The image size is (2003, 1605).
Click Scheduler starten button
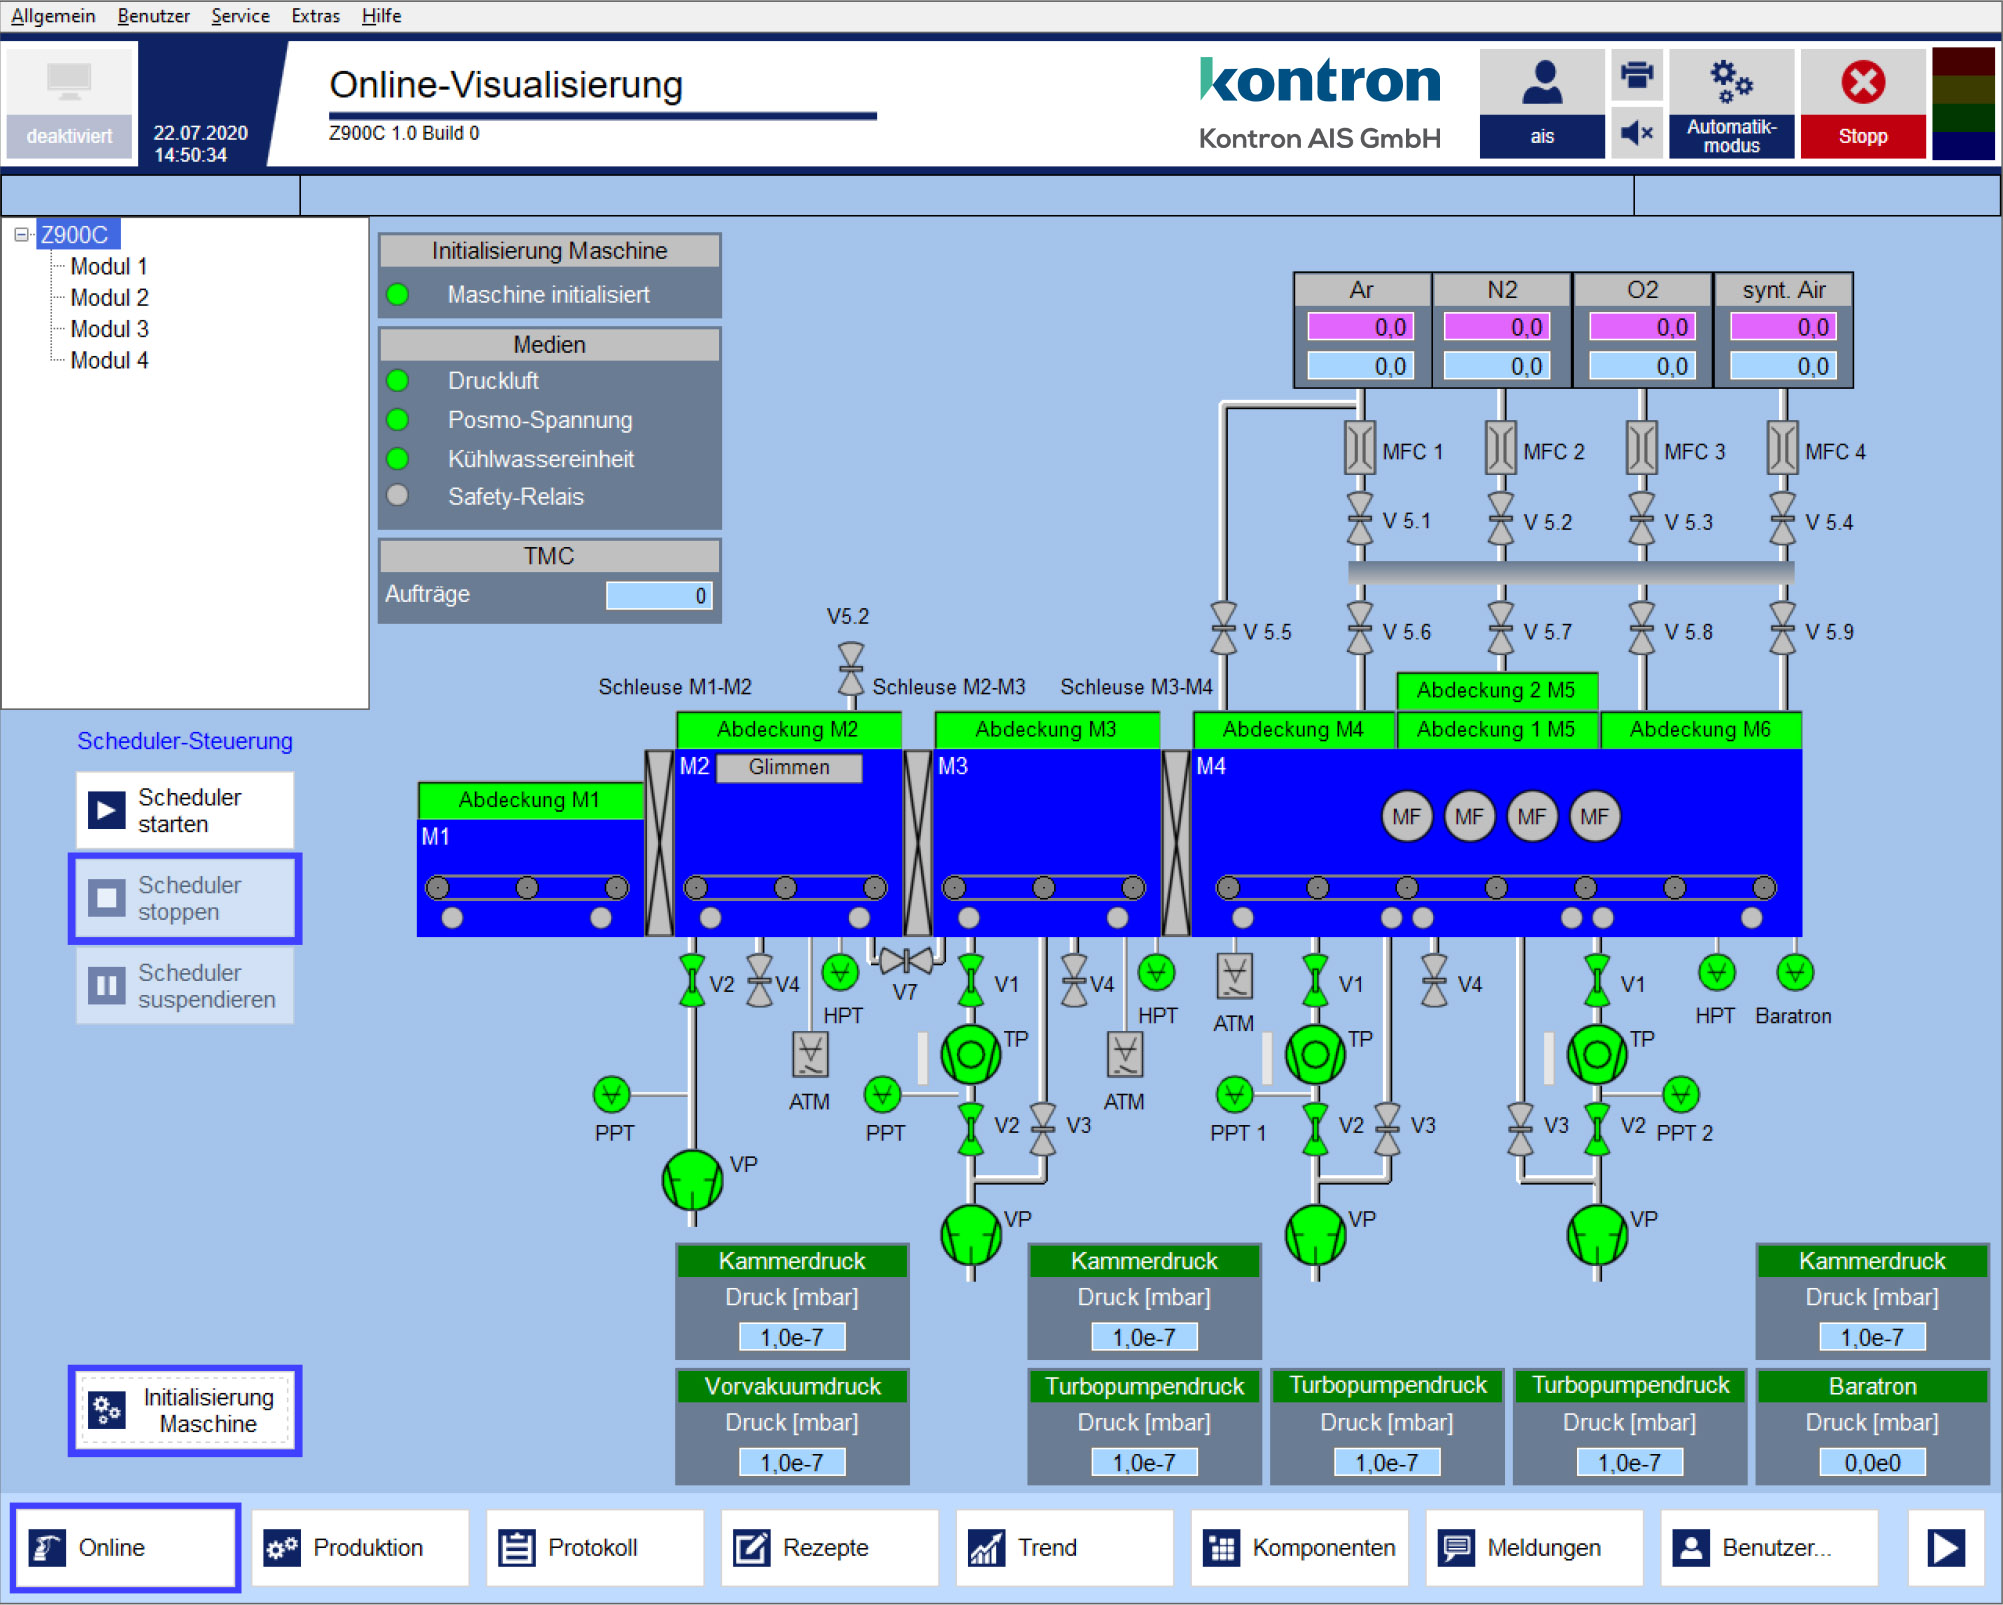click(185, 810)
